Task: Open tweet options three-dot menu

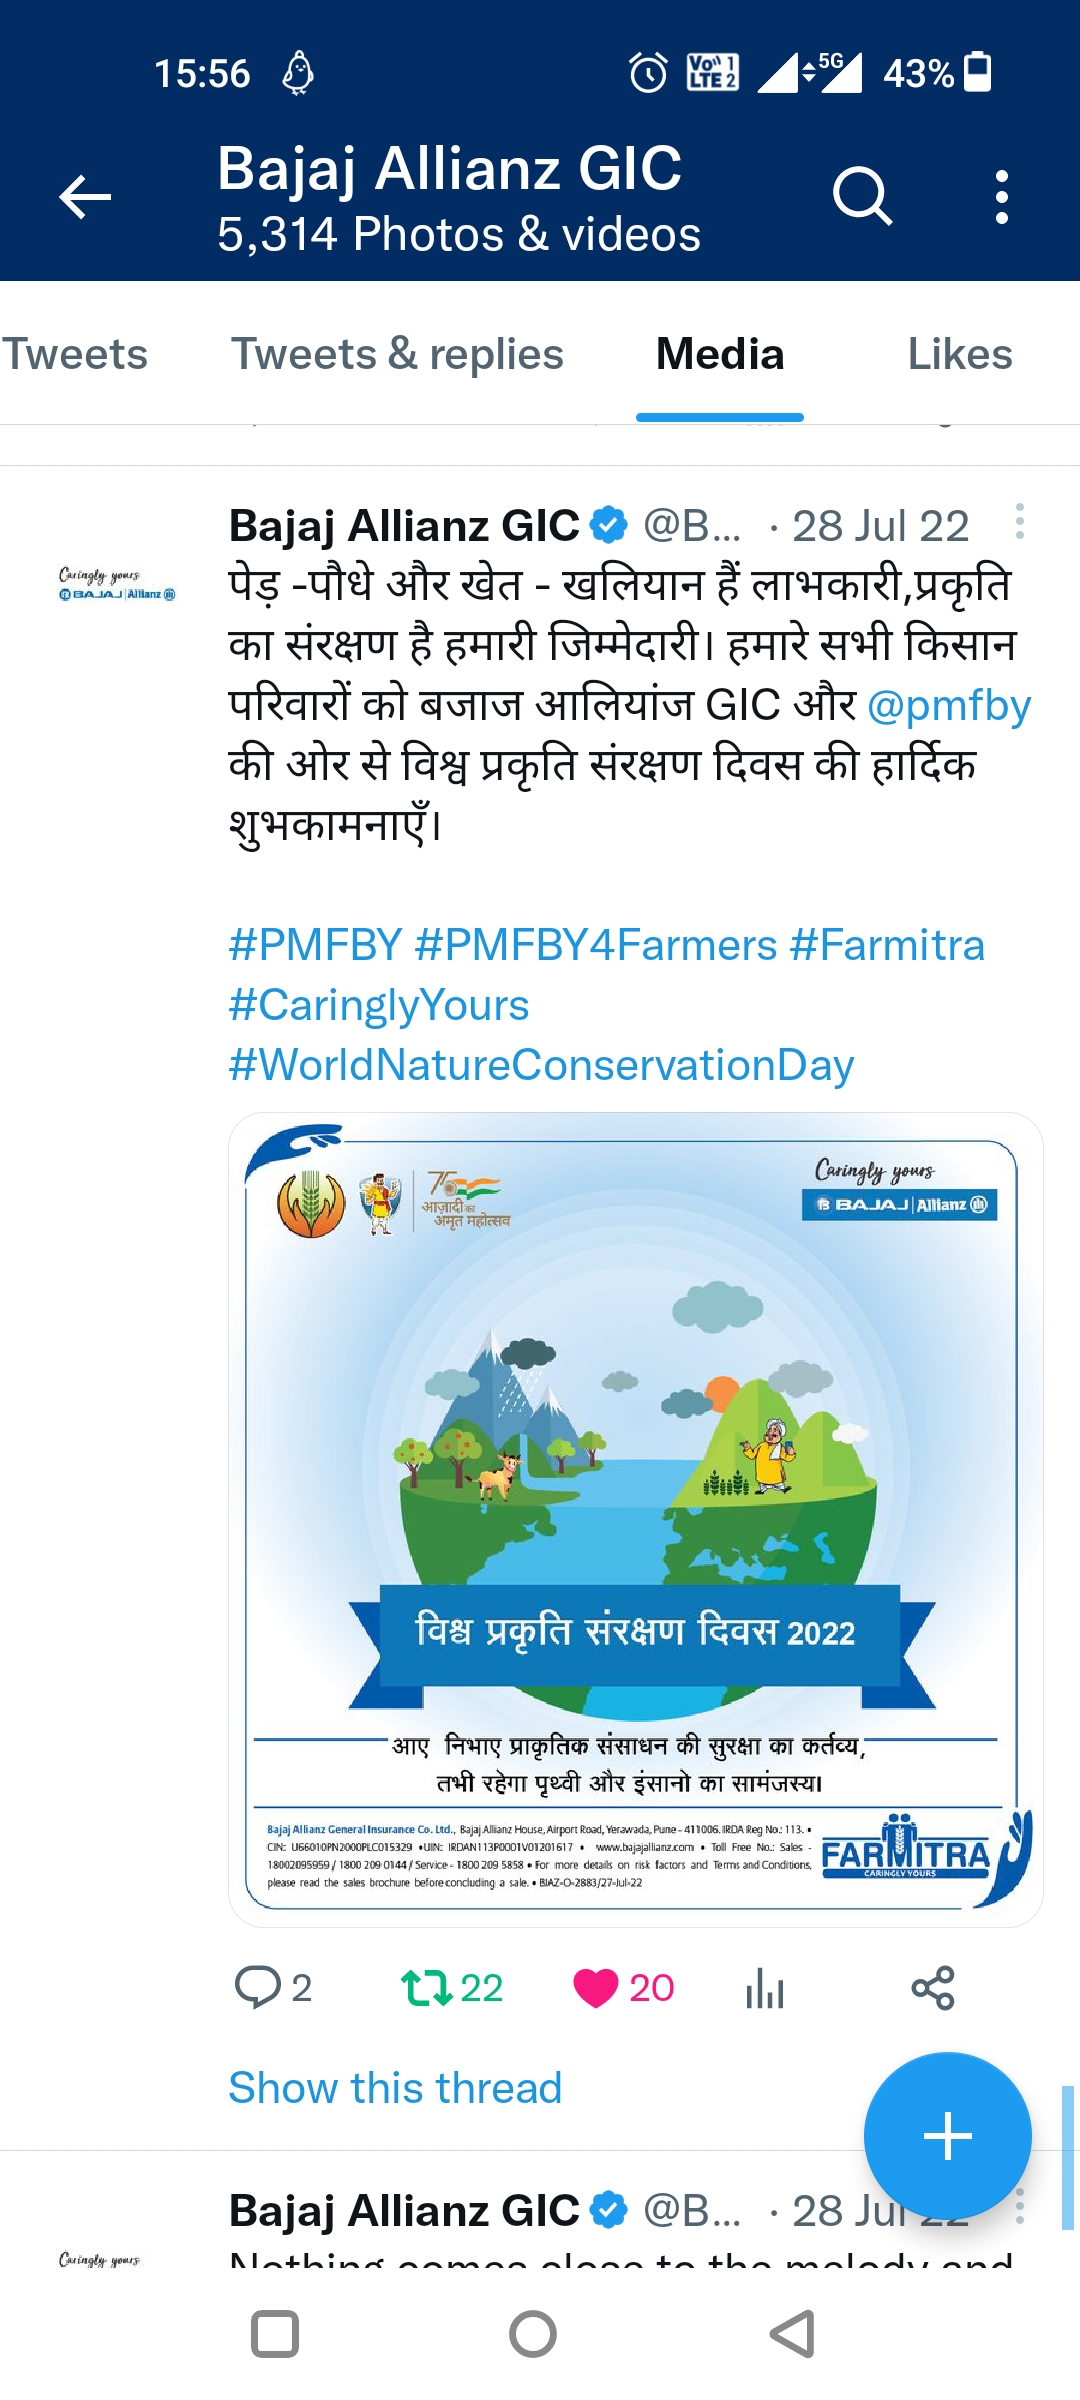Action: coord(1019,522)
